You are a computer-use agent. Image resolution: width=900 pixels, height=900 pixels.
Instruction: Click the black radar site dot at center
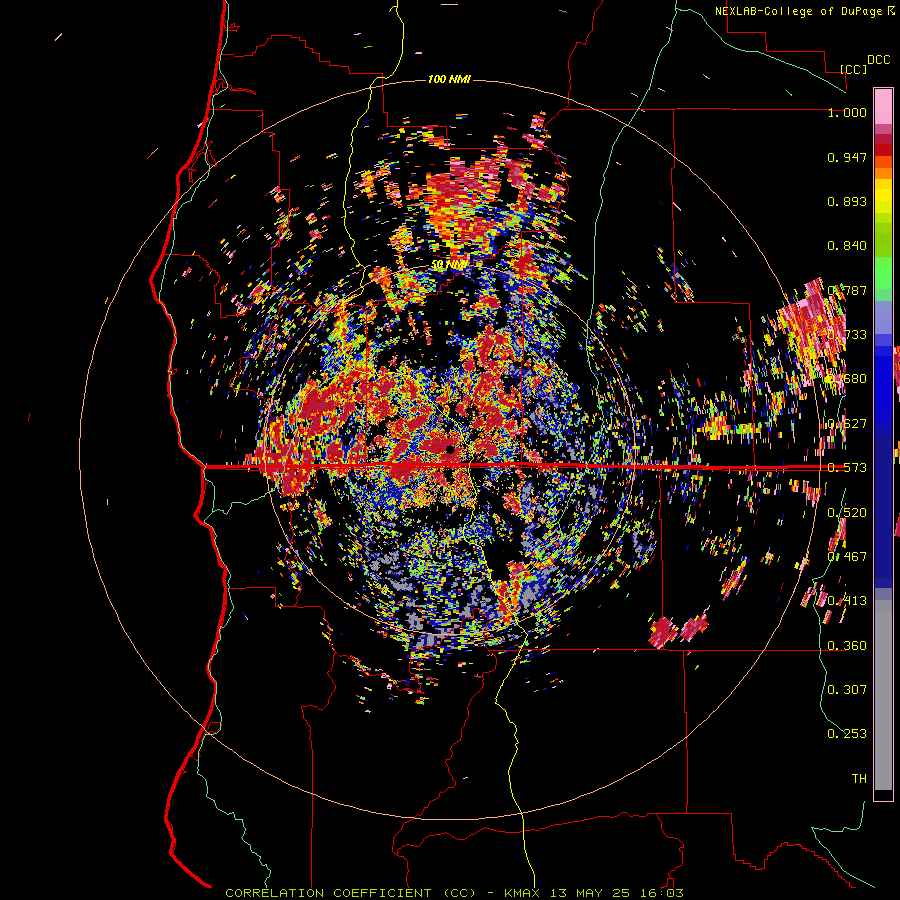[451, 449]
